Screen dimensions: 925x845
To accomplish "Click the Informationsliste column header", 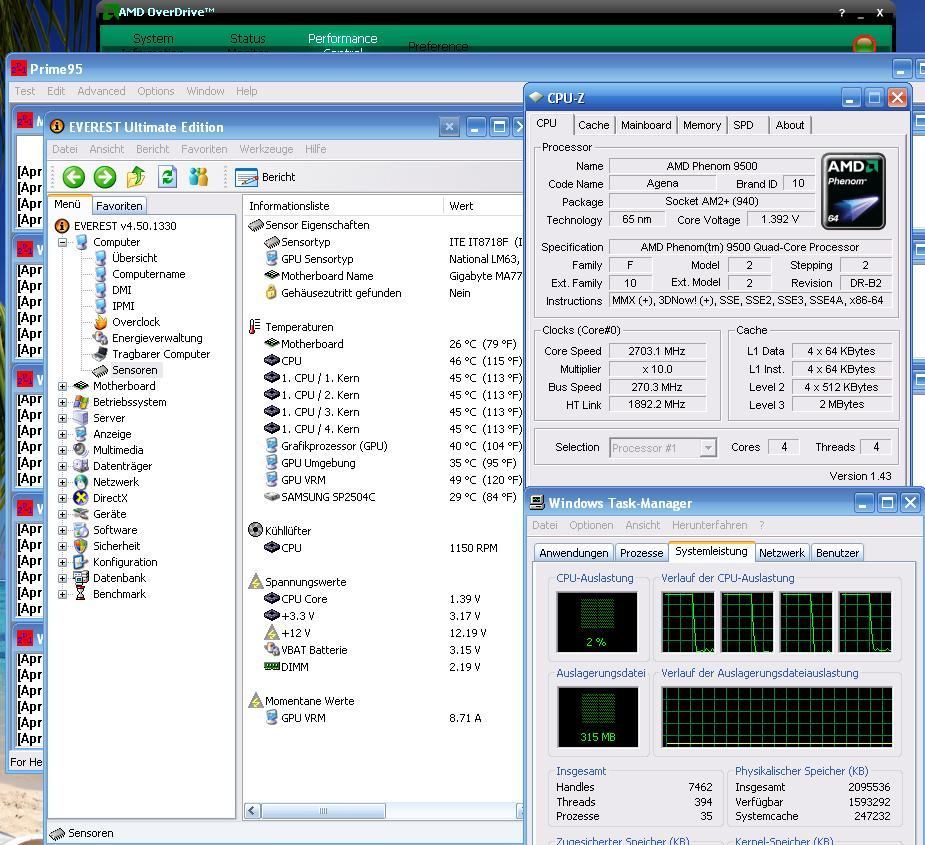I will pyautogui.click(x=344, y=206).
